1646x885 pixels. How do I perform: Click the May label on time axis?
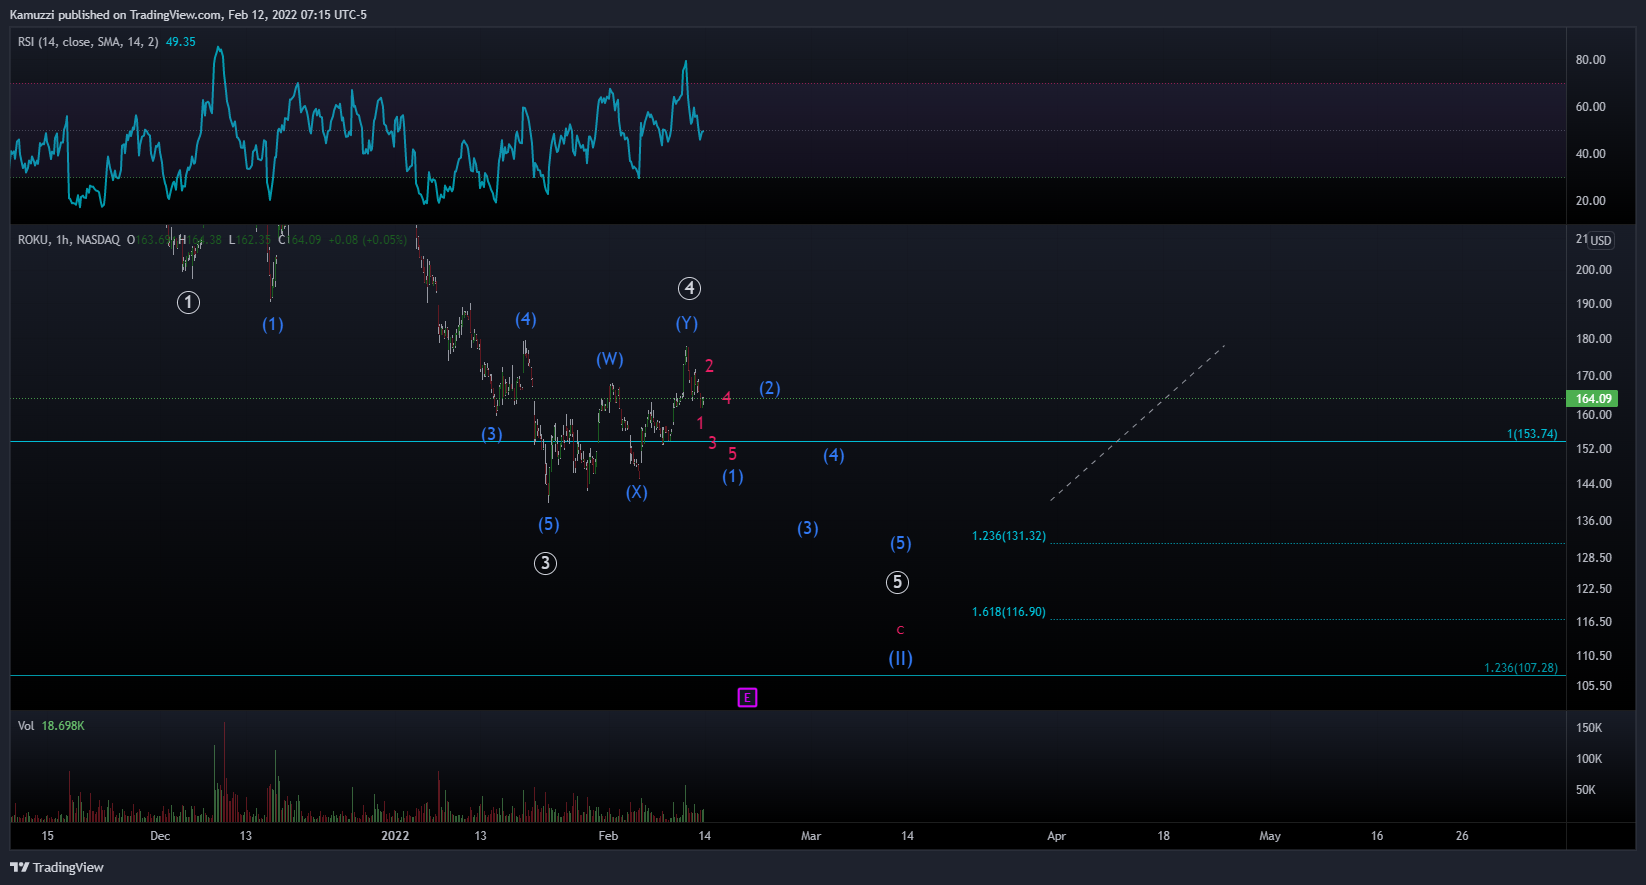(x=1270, y=836)
